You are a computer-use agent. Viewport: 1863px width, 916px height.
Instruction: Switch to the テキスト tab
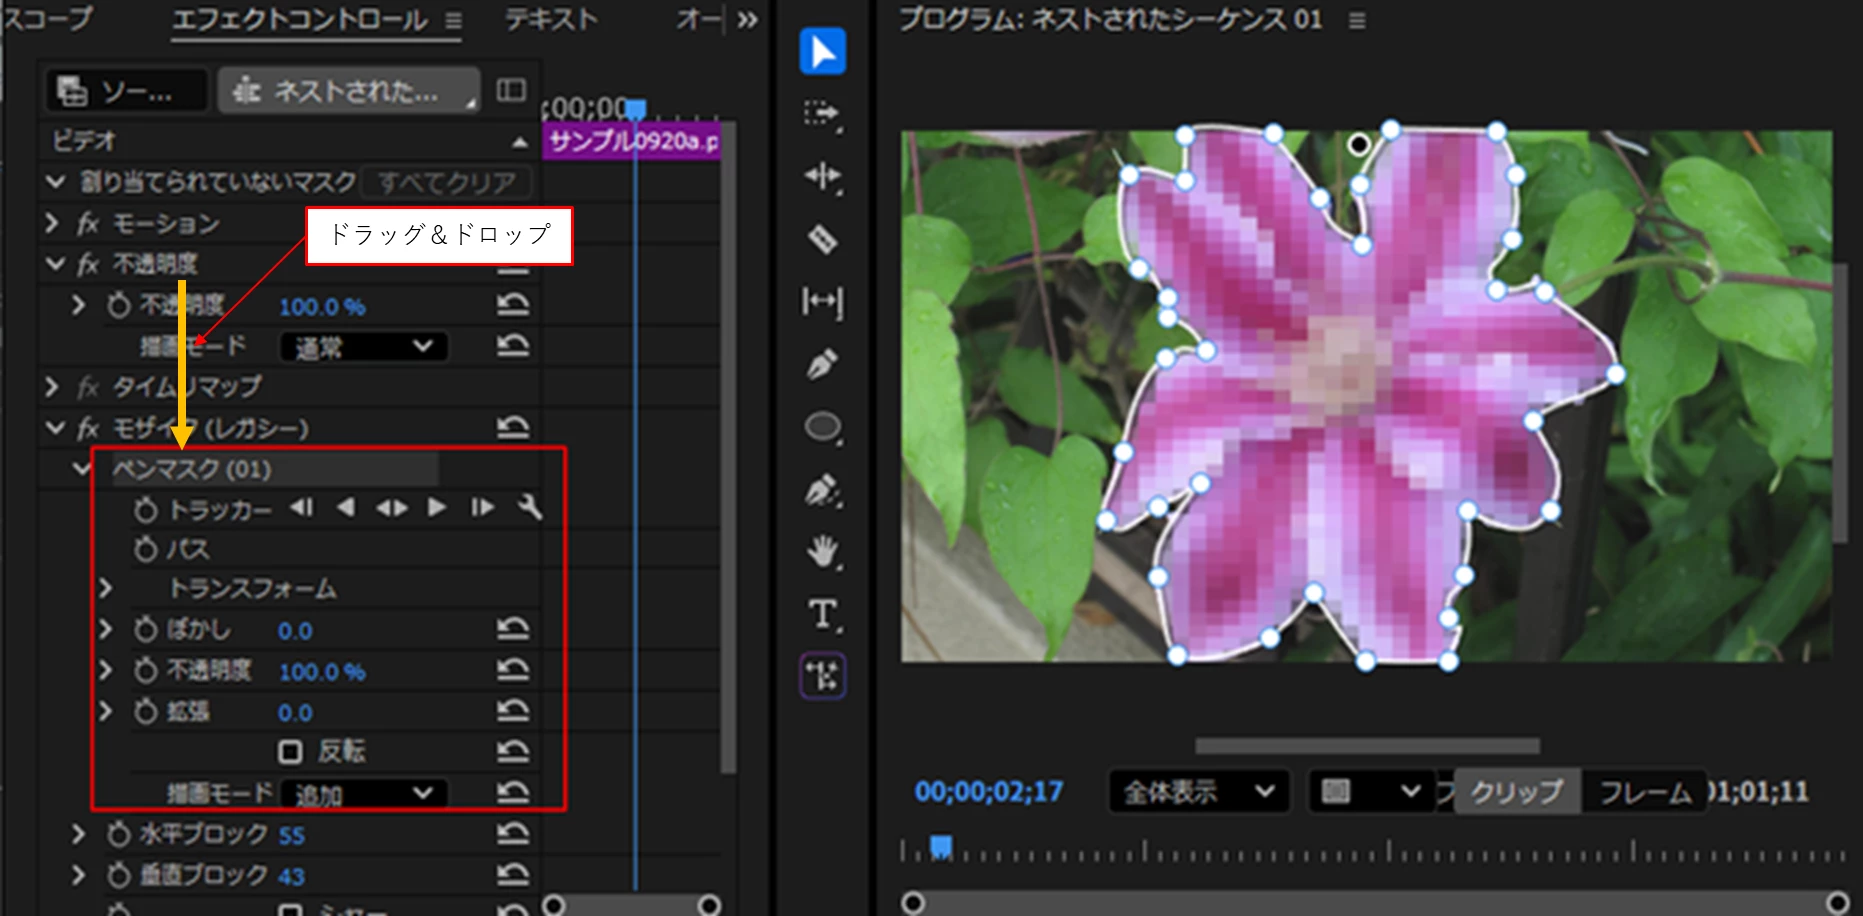pyautogui.click(x=551, y=19)
